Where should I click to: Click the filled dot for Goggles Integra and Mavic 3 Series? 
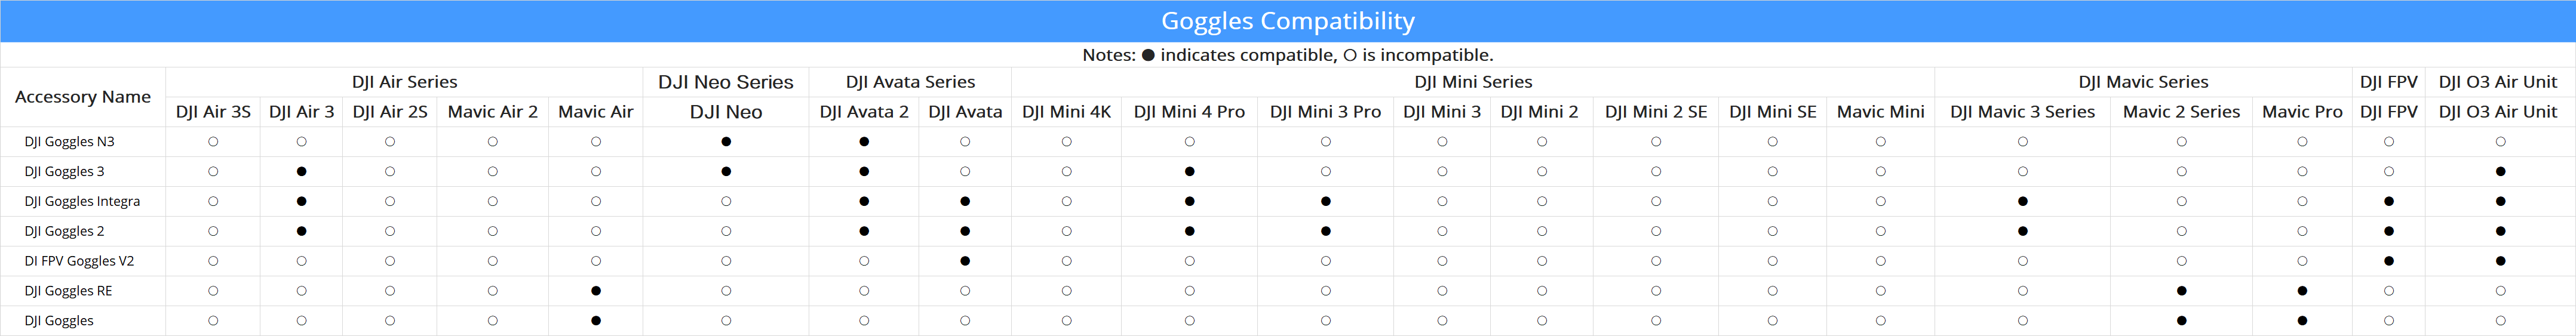(x=2022, y=202)
